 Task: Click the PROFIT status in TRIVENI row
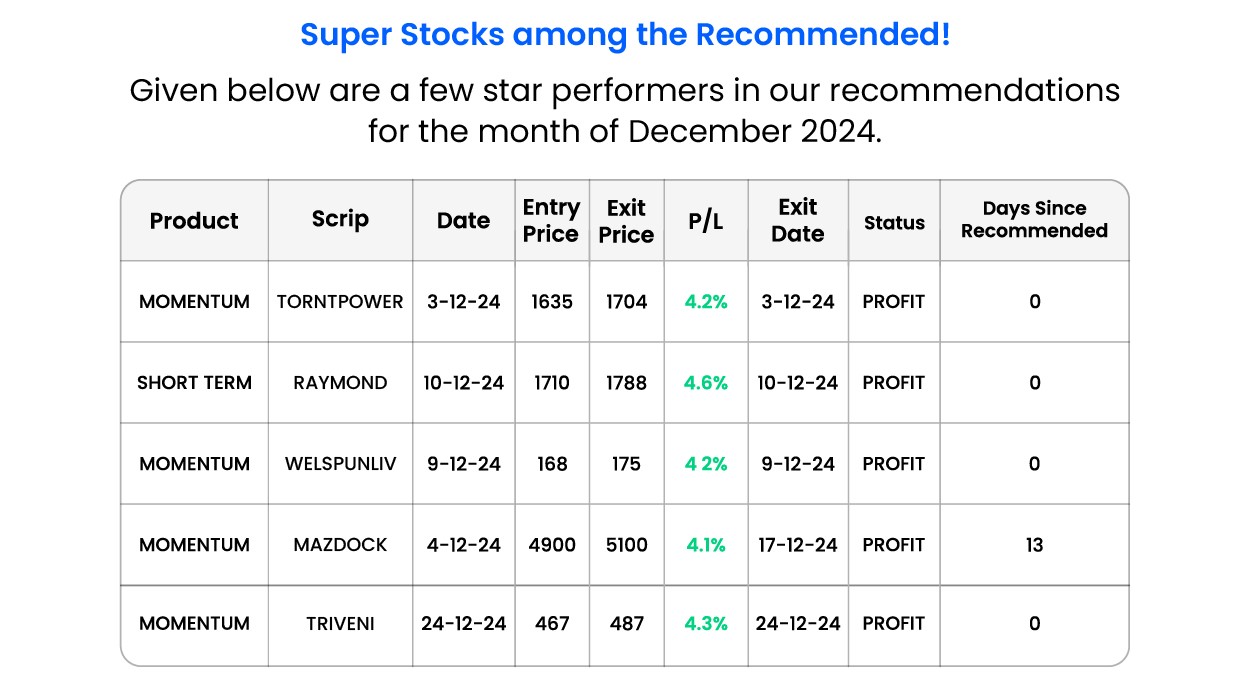point(894,624)
